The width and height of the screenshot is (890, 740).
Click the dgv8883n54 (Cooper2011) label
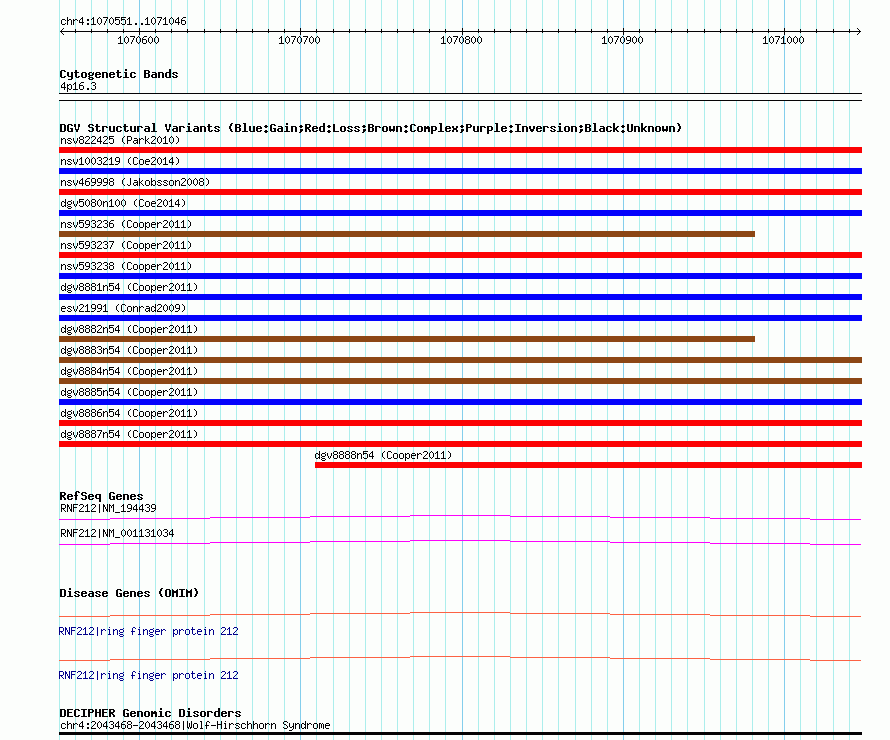click(129, 350)
